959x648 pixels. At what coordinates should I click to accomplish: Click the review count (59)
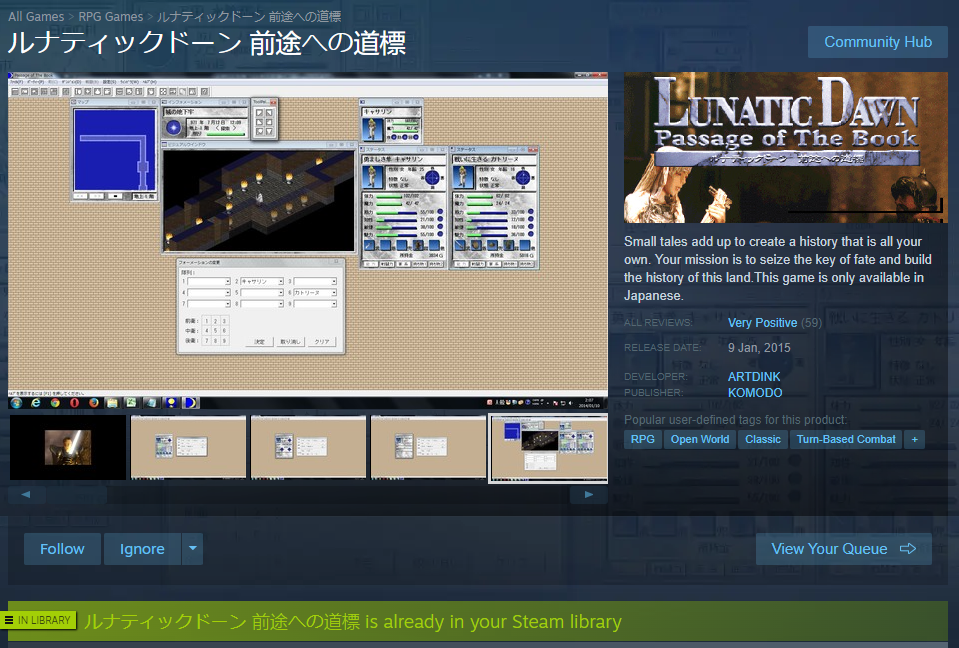coord(812,323)
